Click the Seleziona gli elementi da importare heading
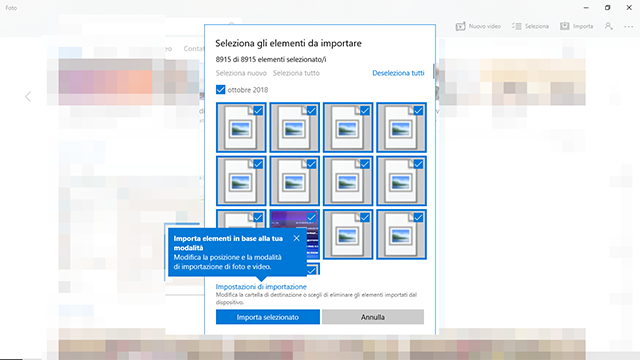This screenshot has width=640, height=360. [x=289, y=43]
